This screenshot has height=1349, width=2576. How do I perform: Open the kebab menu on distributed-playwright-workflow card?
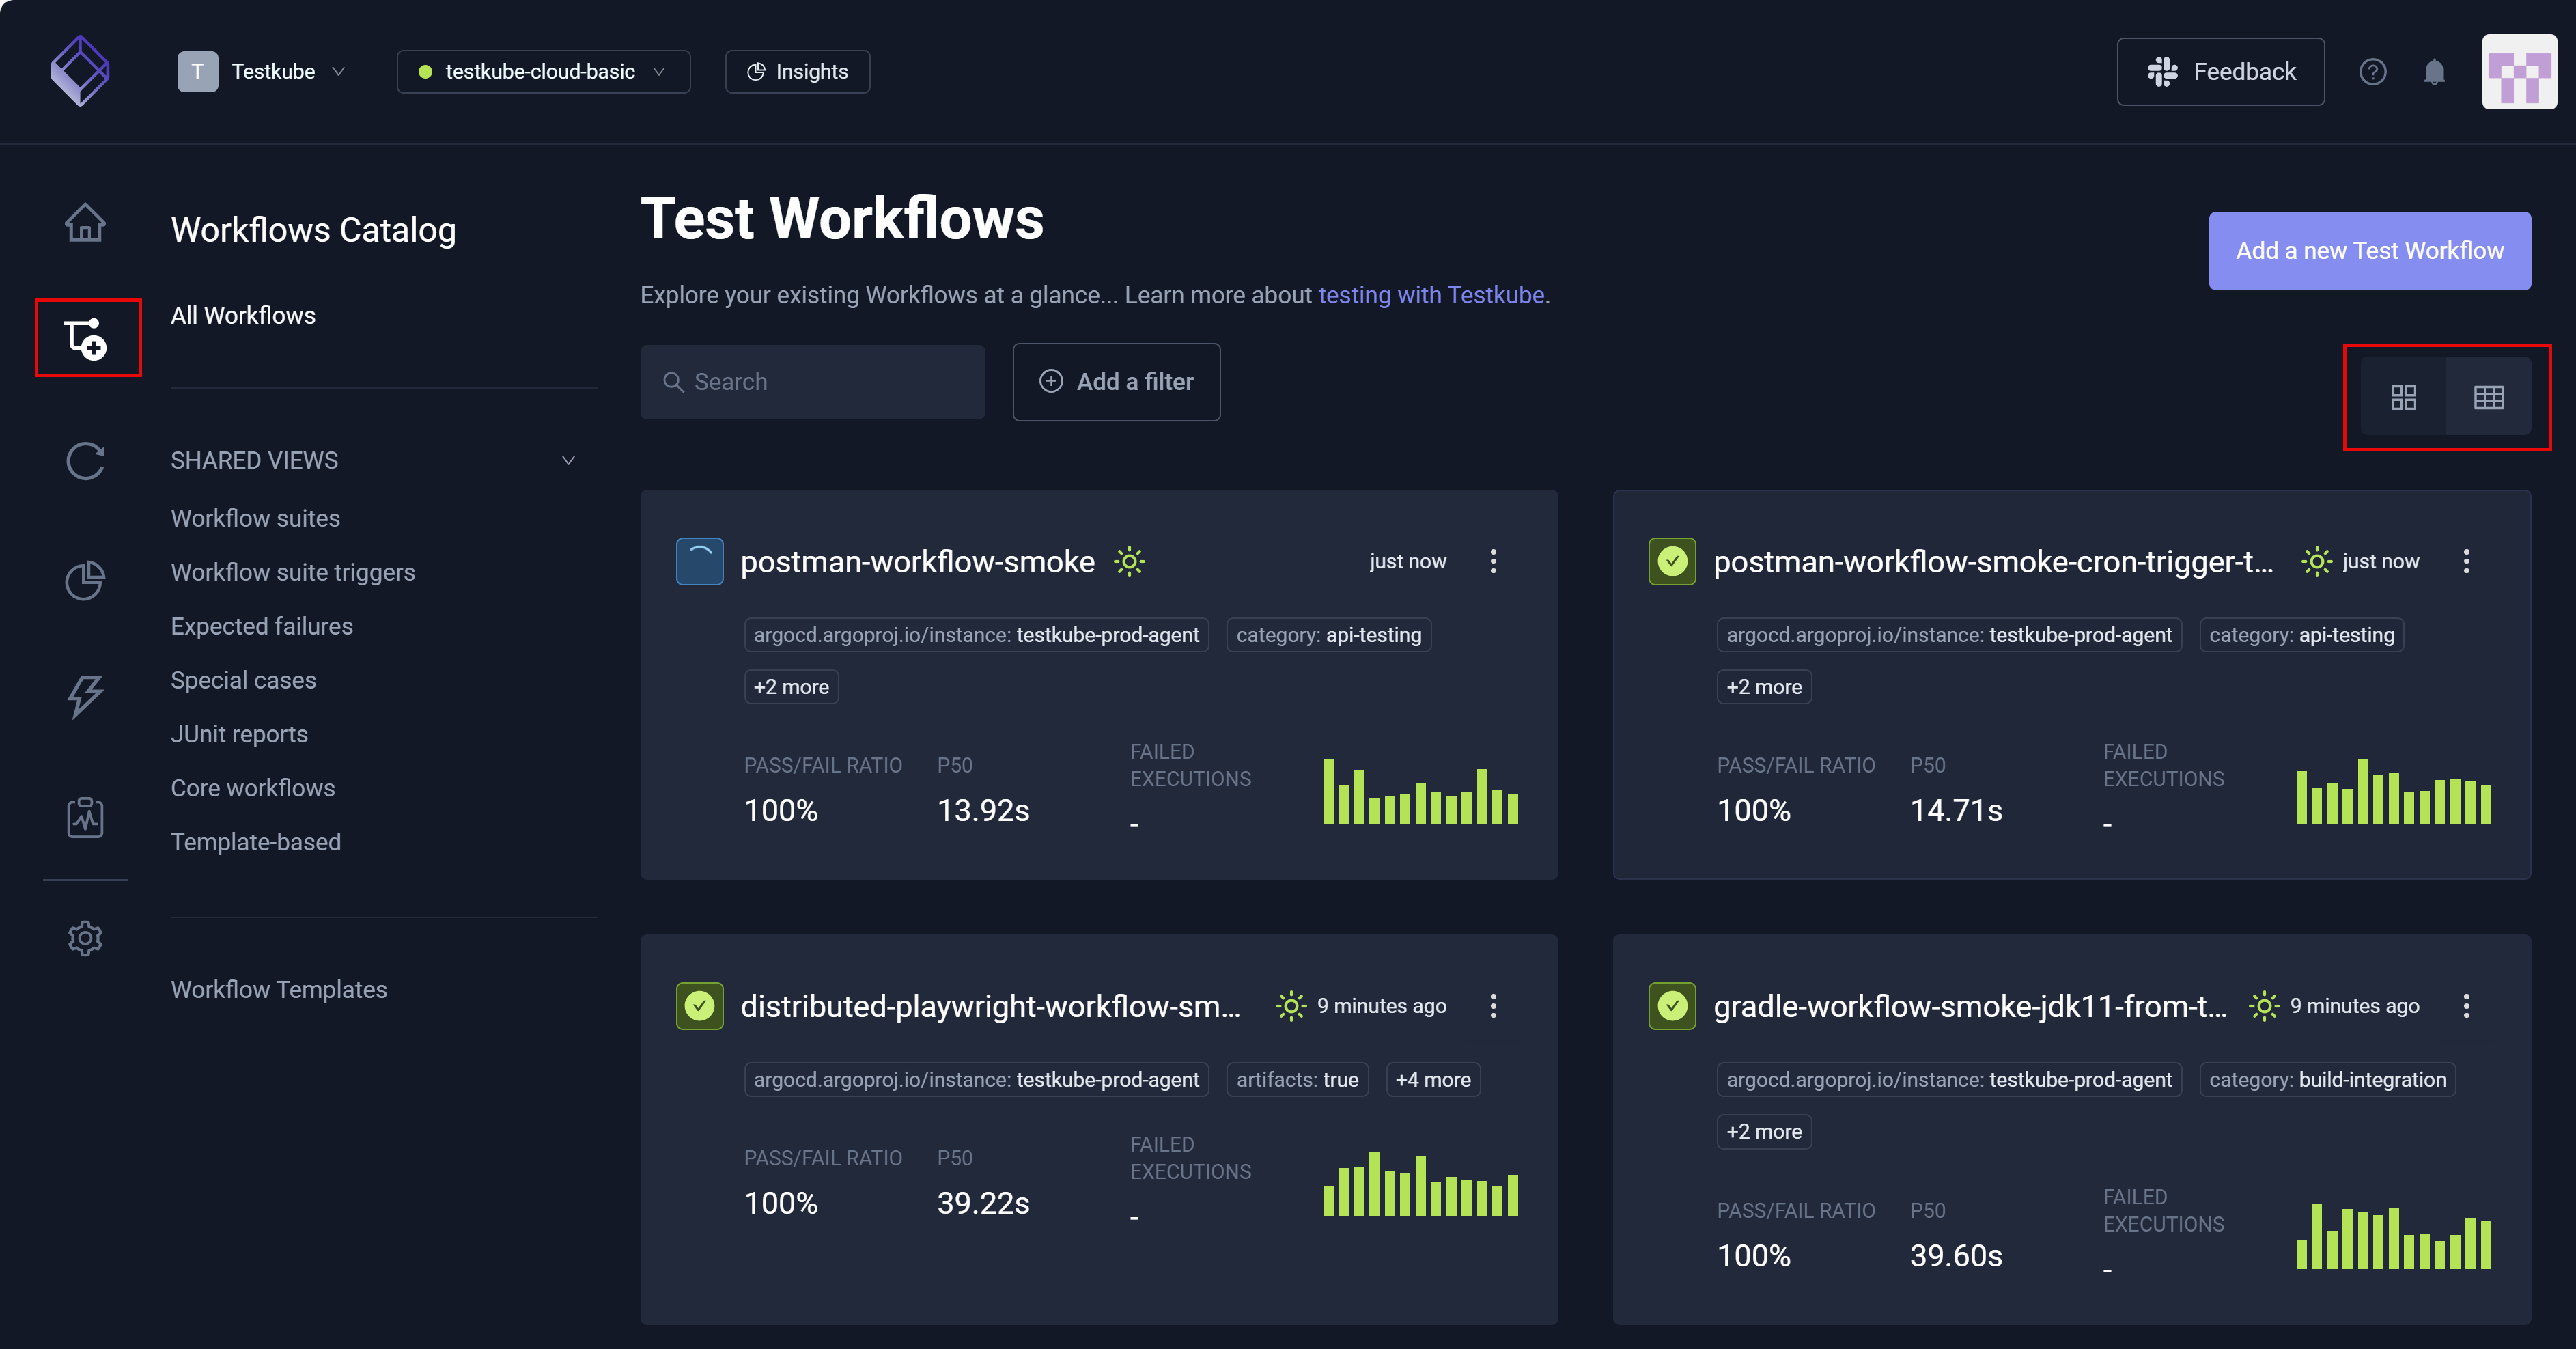click(x=1493, y=1006)
